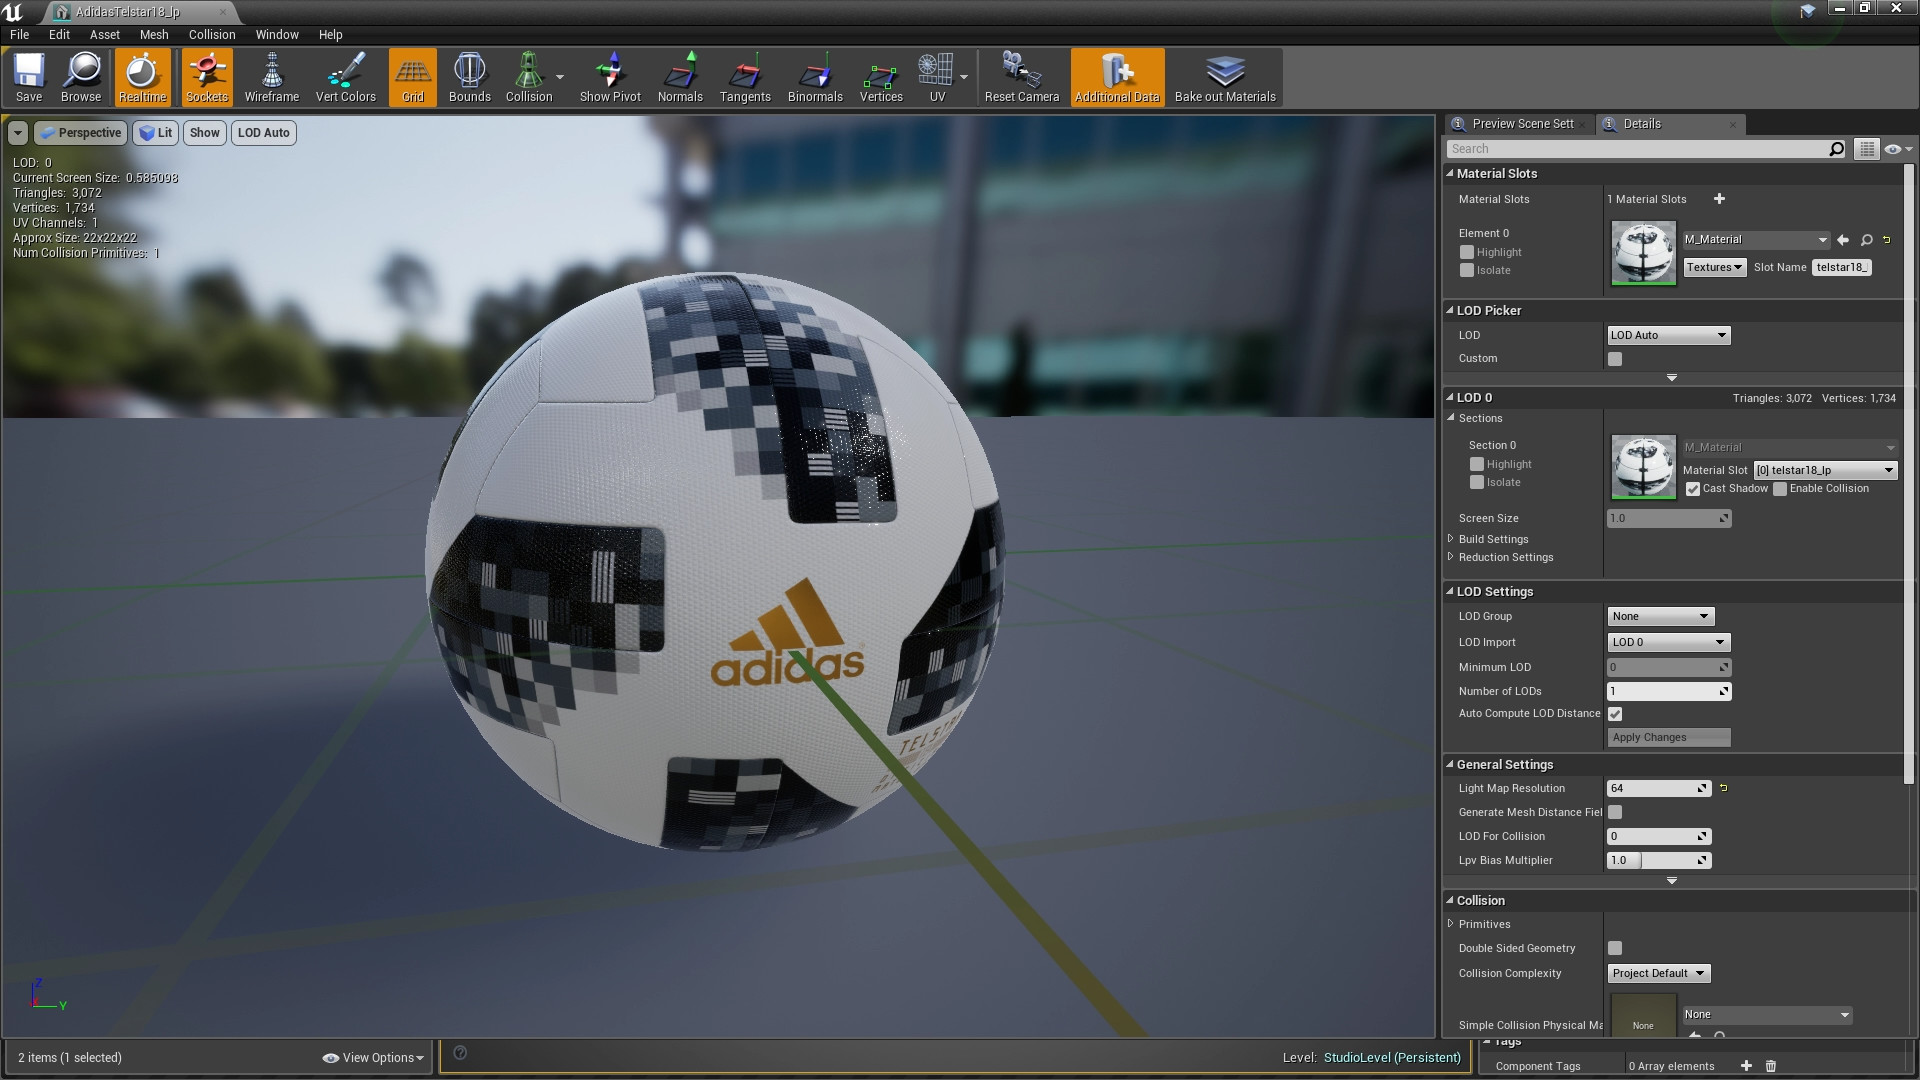
Task: Click Browse to find asset in content browser
Action: click(81, 78)
